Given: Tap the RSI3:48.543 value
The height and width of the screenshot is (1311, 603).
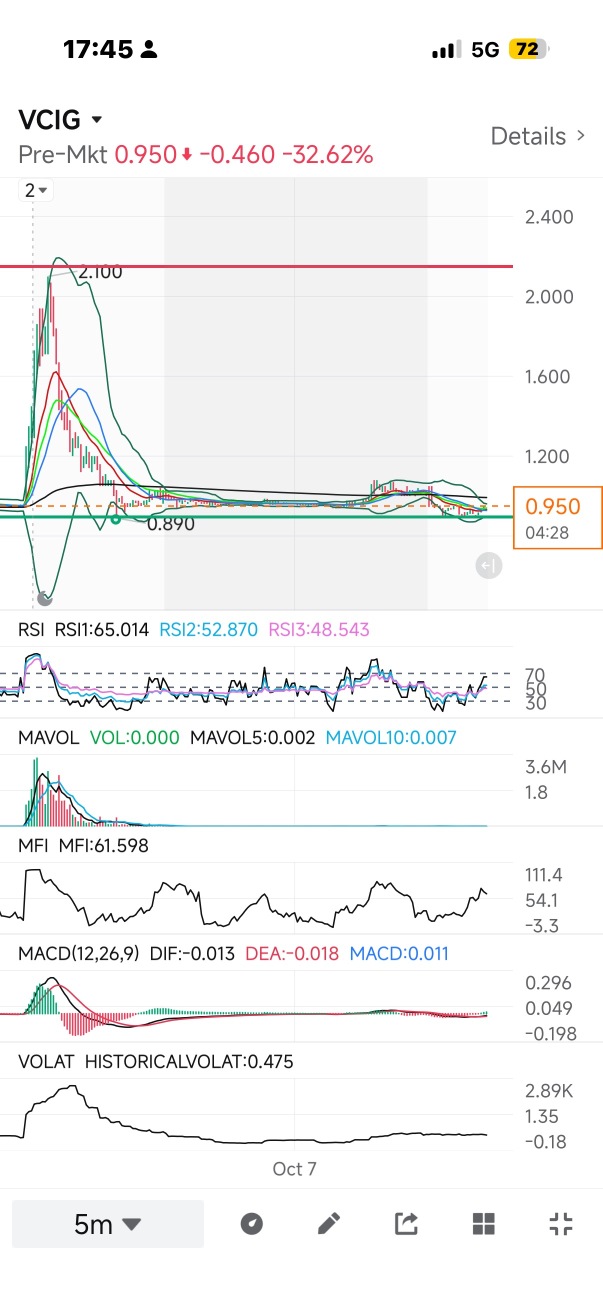Looking at the screenshot, I should pyautogui.click(x=318, y=630).
